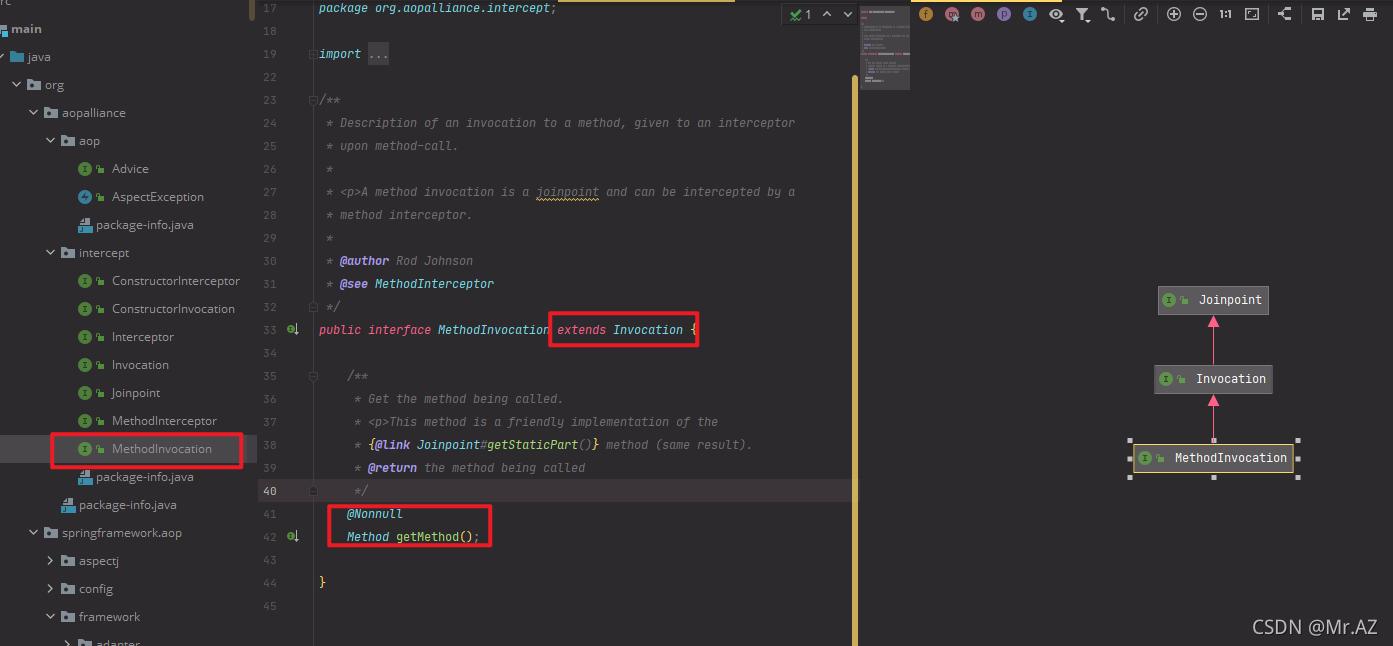Image resolution: width=1393 pixels, height=646 pixels.
Task: Select Invocation node in the diagram
Action: pyautogui.click(x=1213, y=379)
